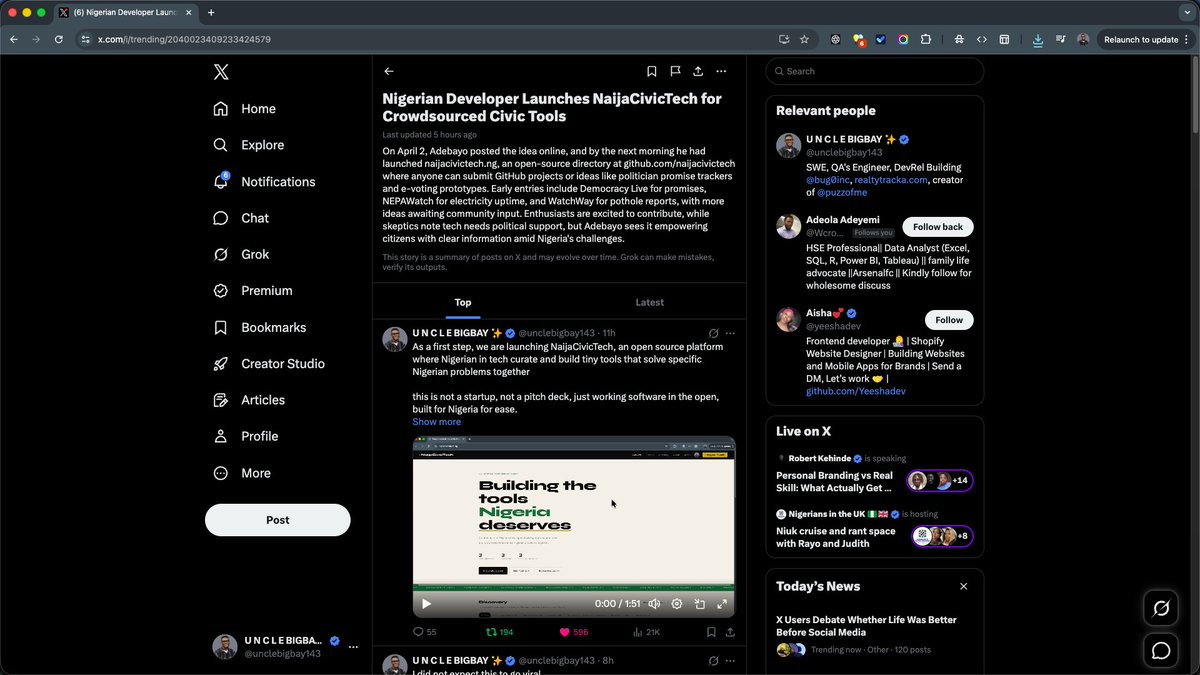Image resolution: width=1200 pixels, height=675 pixels.
Task: Mute the video with the volume icon
Action: pos(654,604)
